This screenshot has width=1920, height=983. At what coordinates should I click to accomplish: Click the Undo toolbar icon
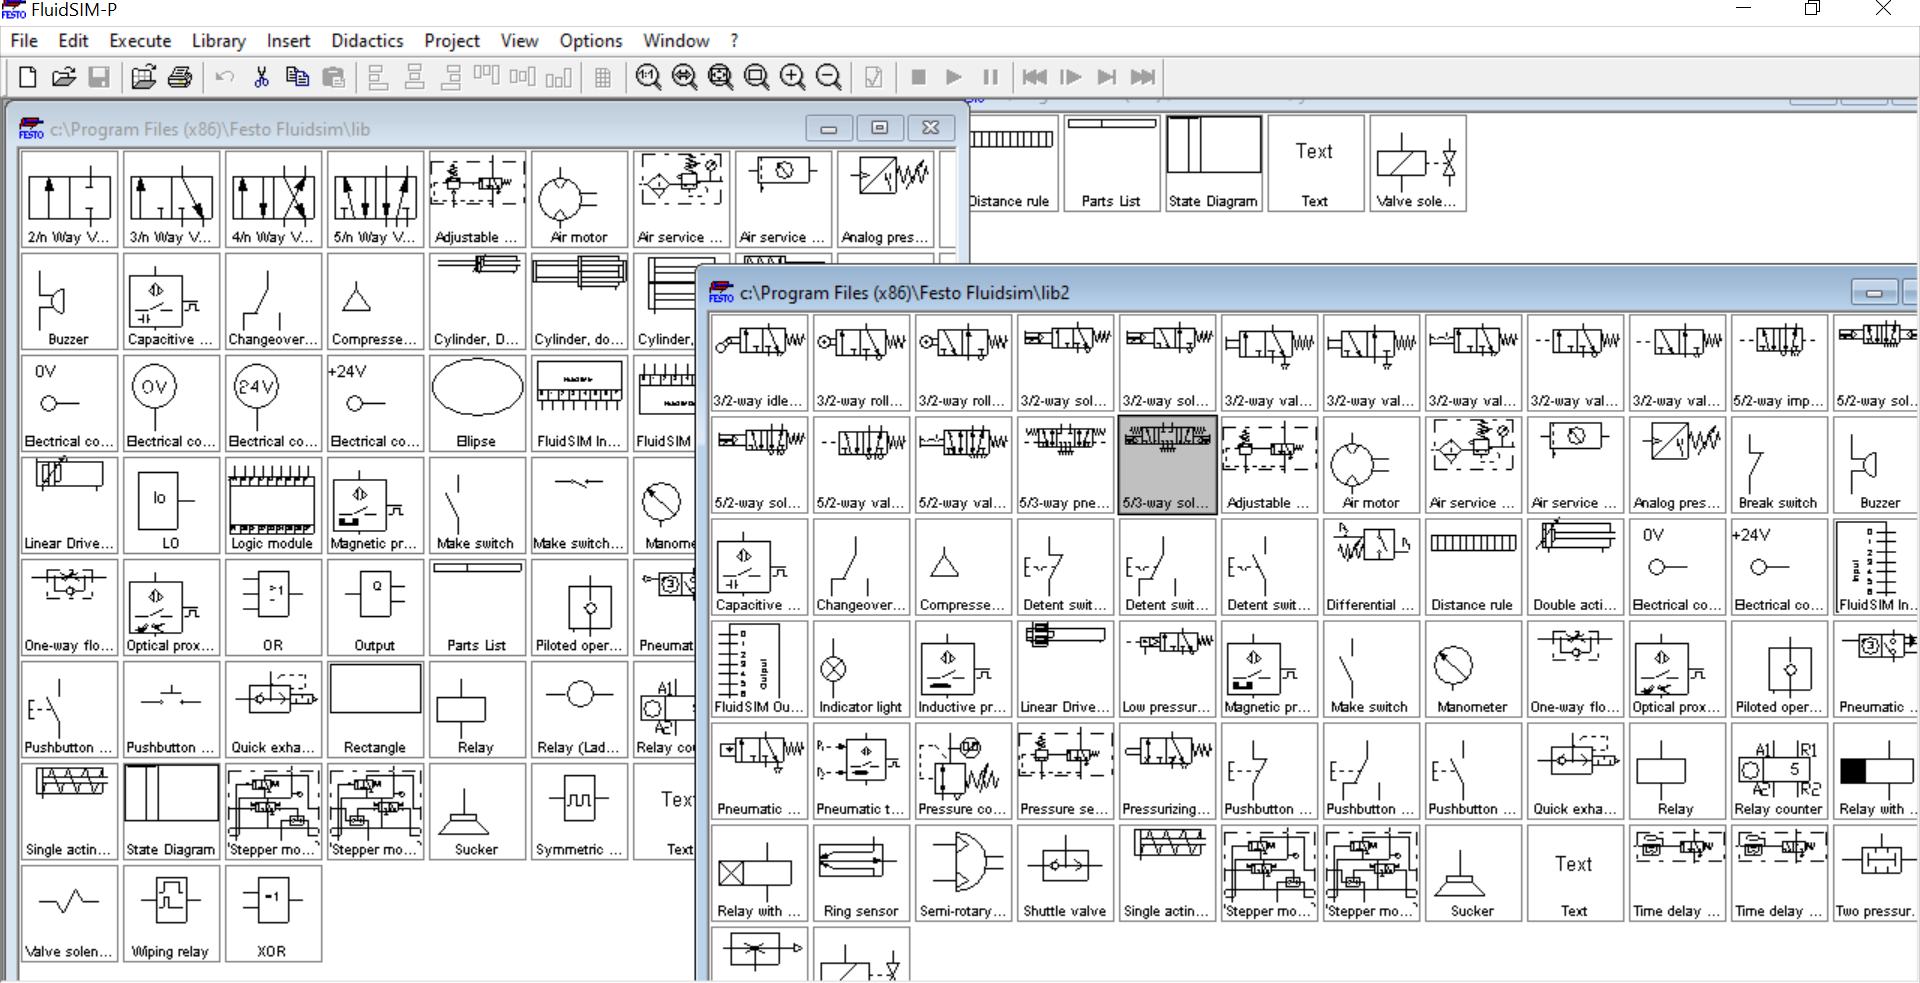pyautogui.click(x=225, y=77)
